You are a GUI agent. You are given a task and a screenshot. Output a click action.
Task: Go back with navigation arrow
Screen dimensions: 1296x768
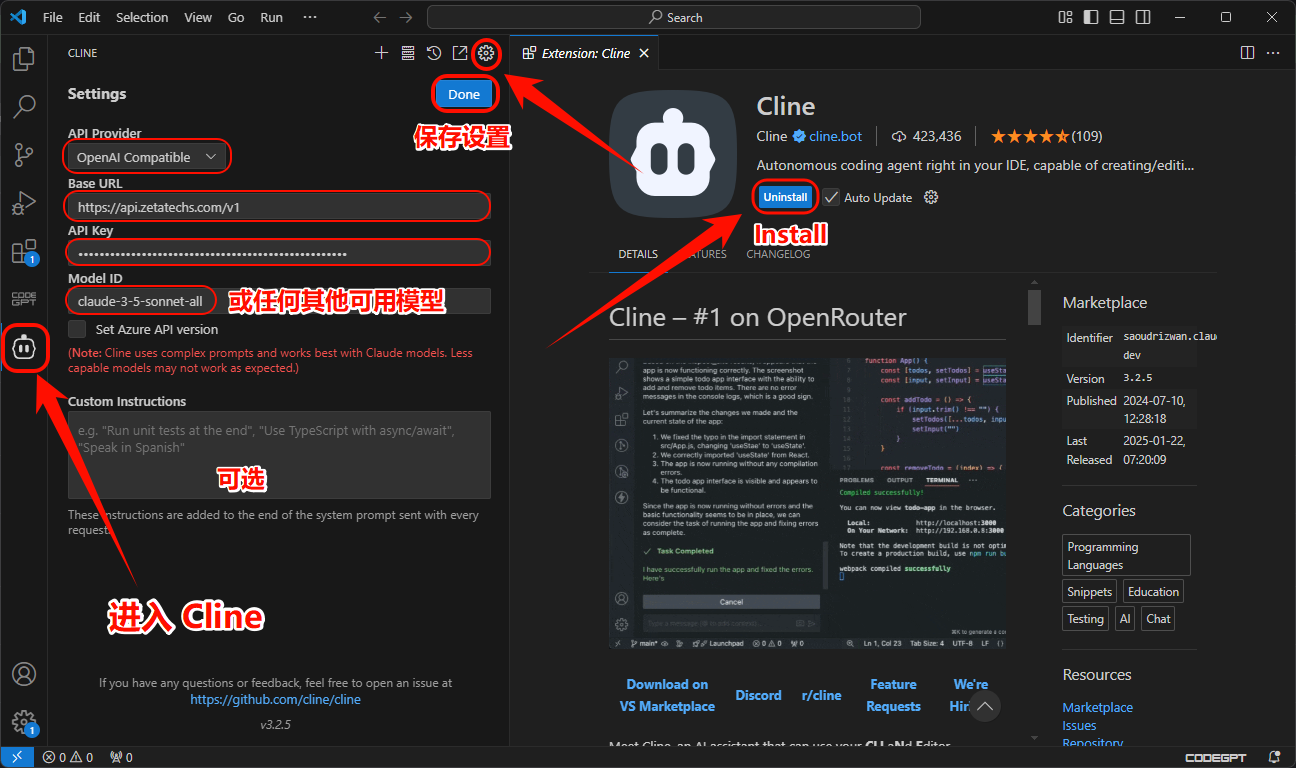379,17
